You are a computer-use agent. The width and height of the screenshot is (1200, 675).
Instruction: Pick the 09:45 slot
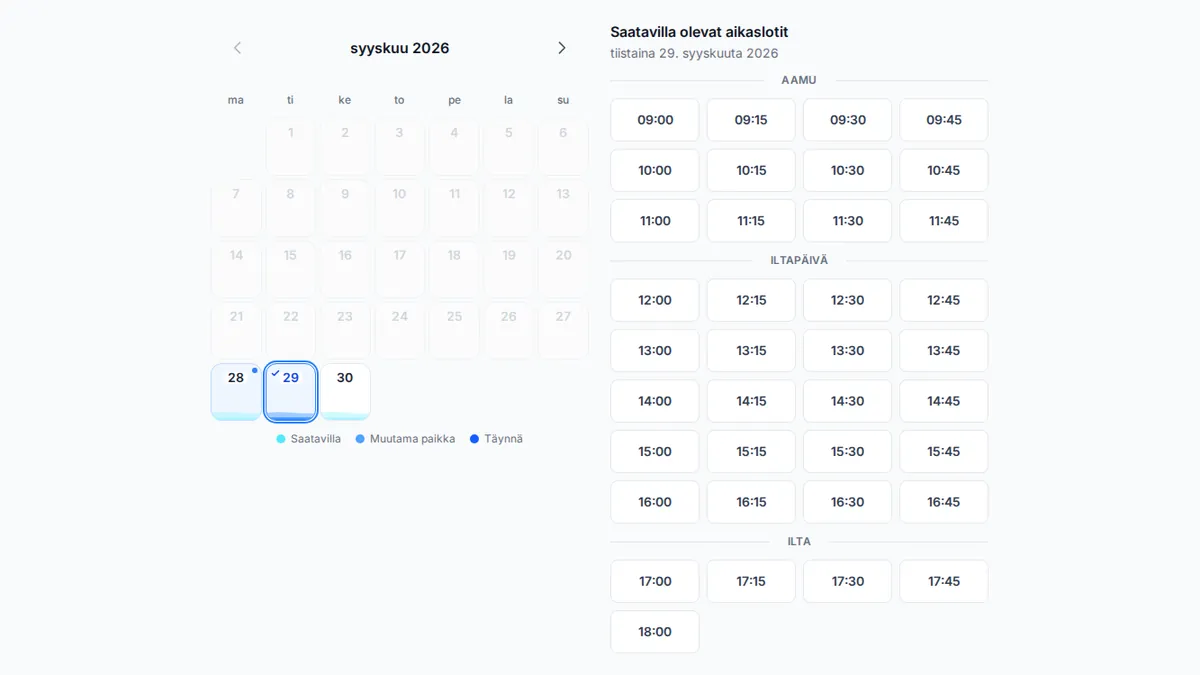pyautogui.click(x=944, y=120)
